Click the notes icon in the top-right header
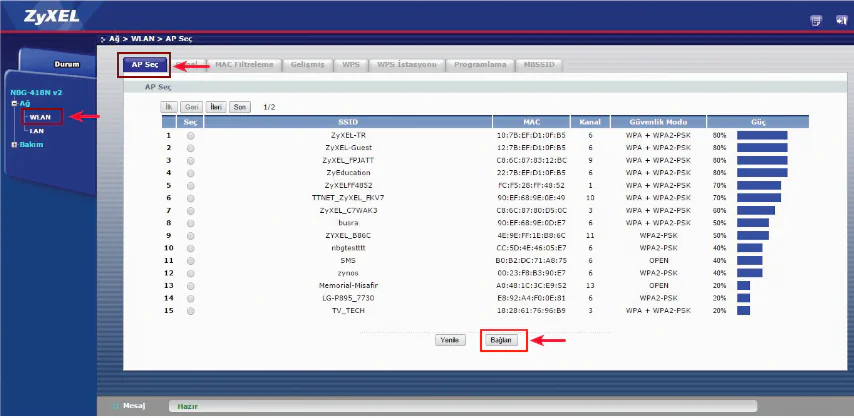The width and height of the screenshot is (854, 418). coord(815,19)
